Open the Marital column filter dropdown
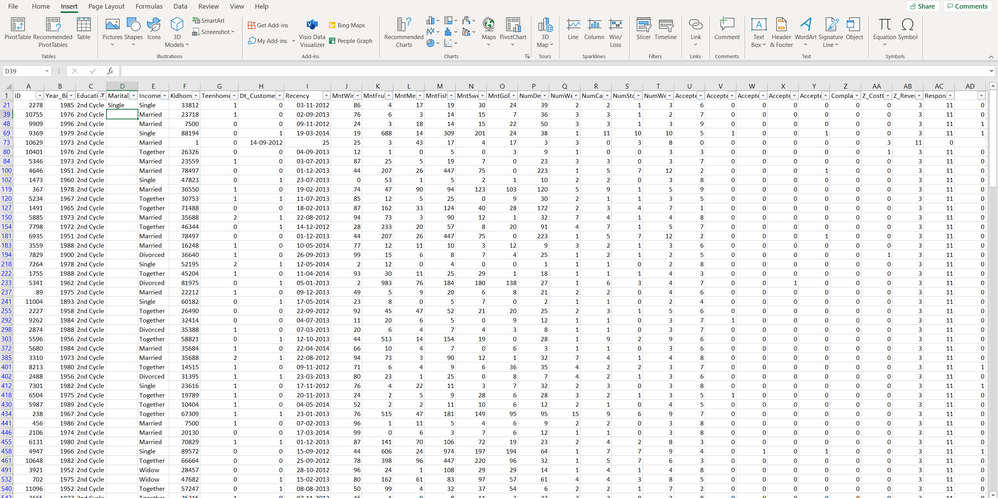998x498 pixels. click(x=134, y=96)
